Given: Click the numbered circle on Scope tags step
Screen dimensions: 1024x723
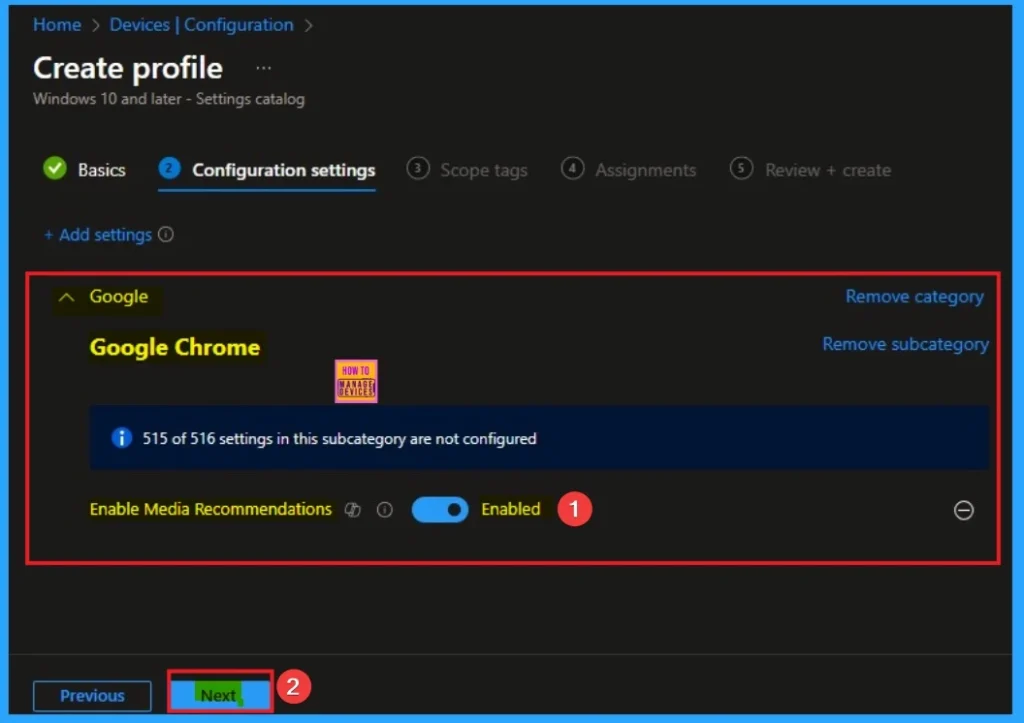Looking at the screenshot, I should click(417, 169).
